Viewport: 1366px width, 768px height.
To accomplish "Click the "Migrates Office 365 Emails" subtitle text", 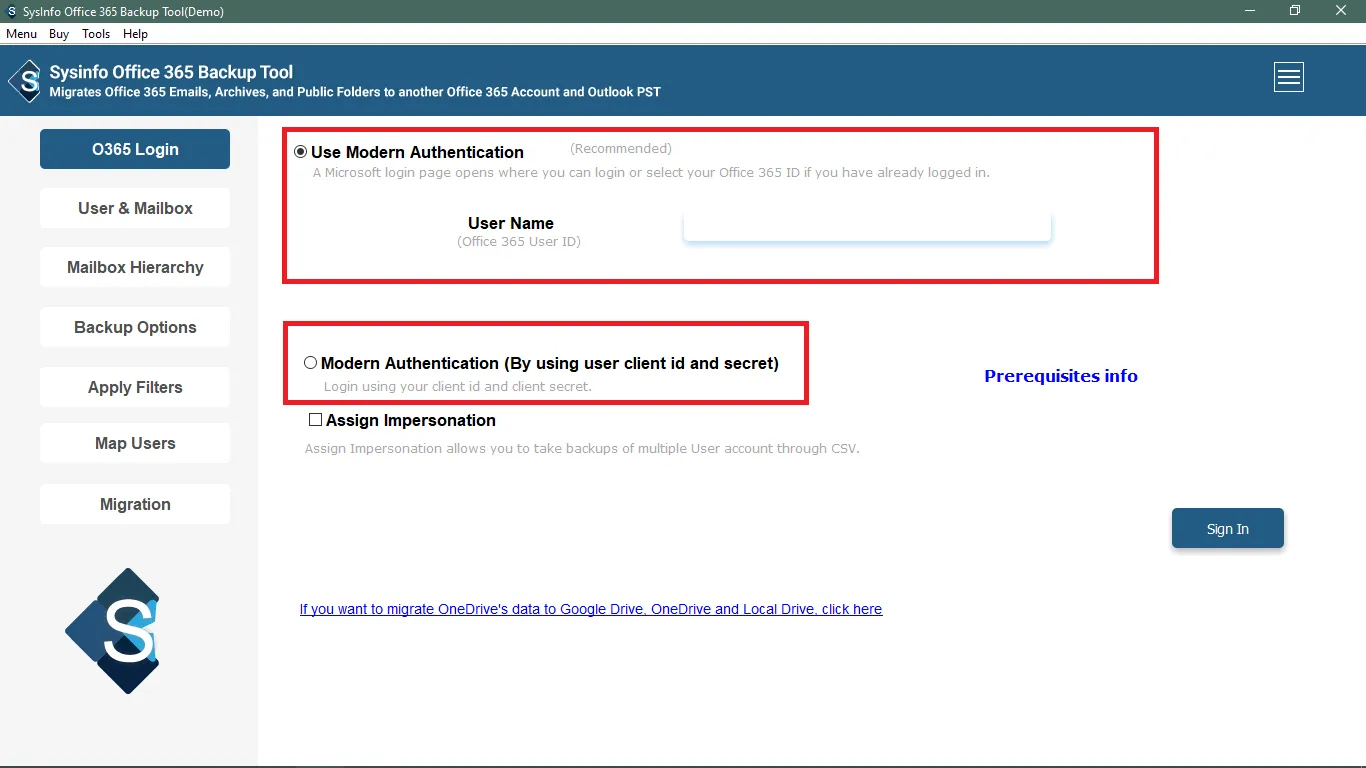I will [355, 92].
